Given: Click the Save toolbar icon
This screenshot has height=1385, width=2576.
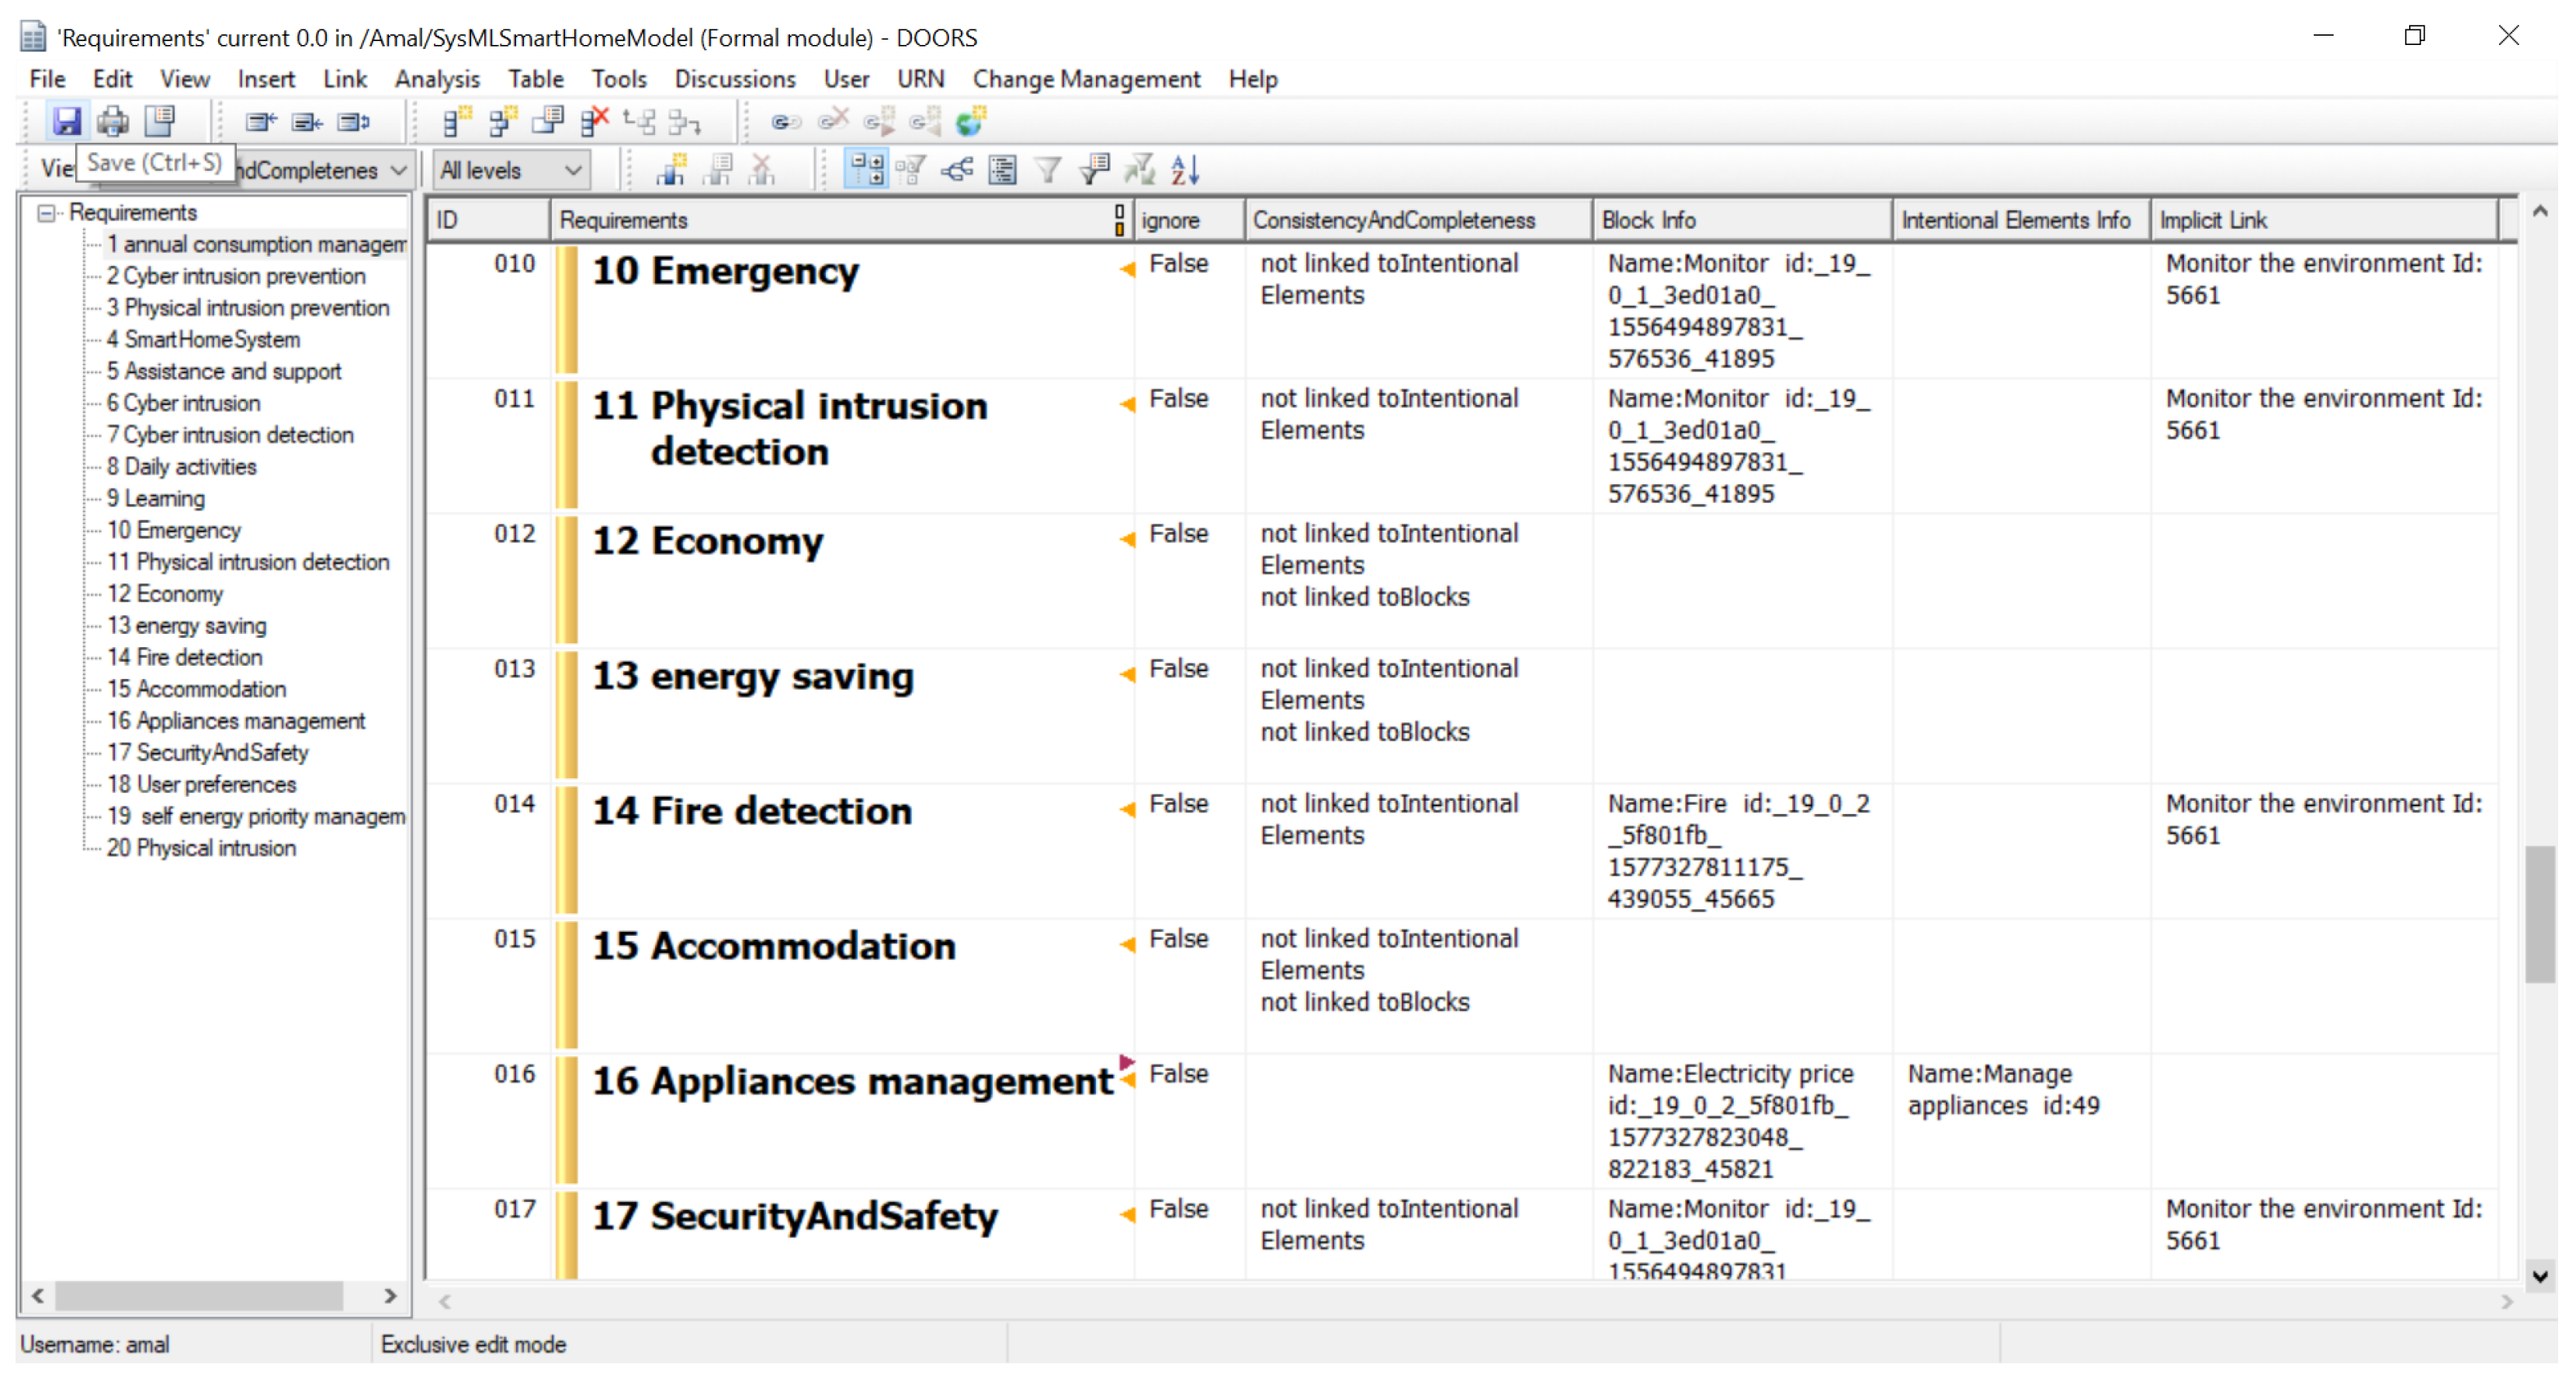Looking at the screenshot, I should pyautogui.click(x=66, y=122).
